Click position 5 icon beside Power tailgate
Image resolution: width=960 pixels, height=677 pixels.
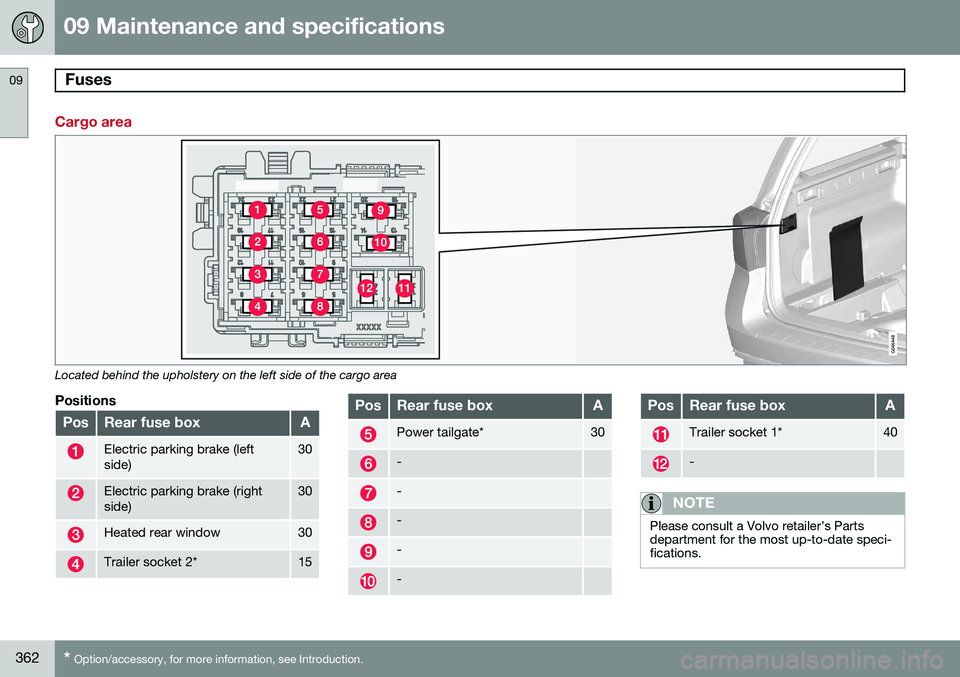click(x=368, y=434)
